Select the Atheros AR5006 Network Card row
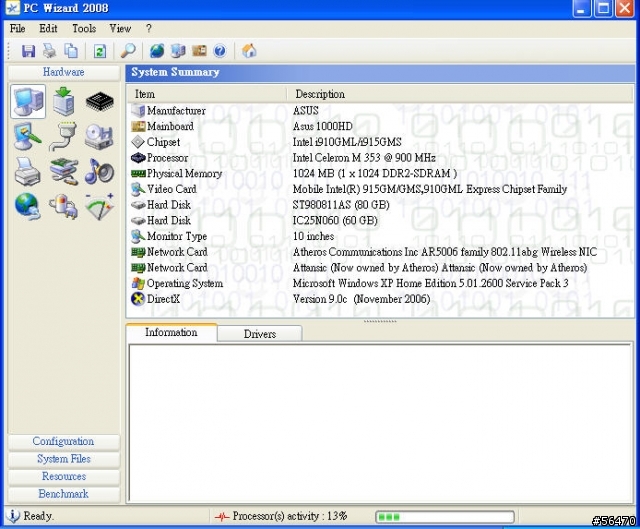640x529 pixels. pos(380,252)
